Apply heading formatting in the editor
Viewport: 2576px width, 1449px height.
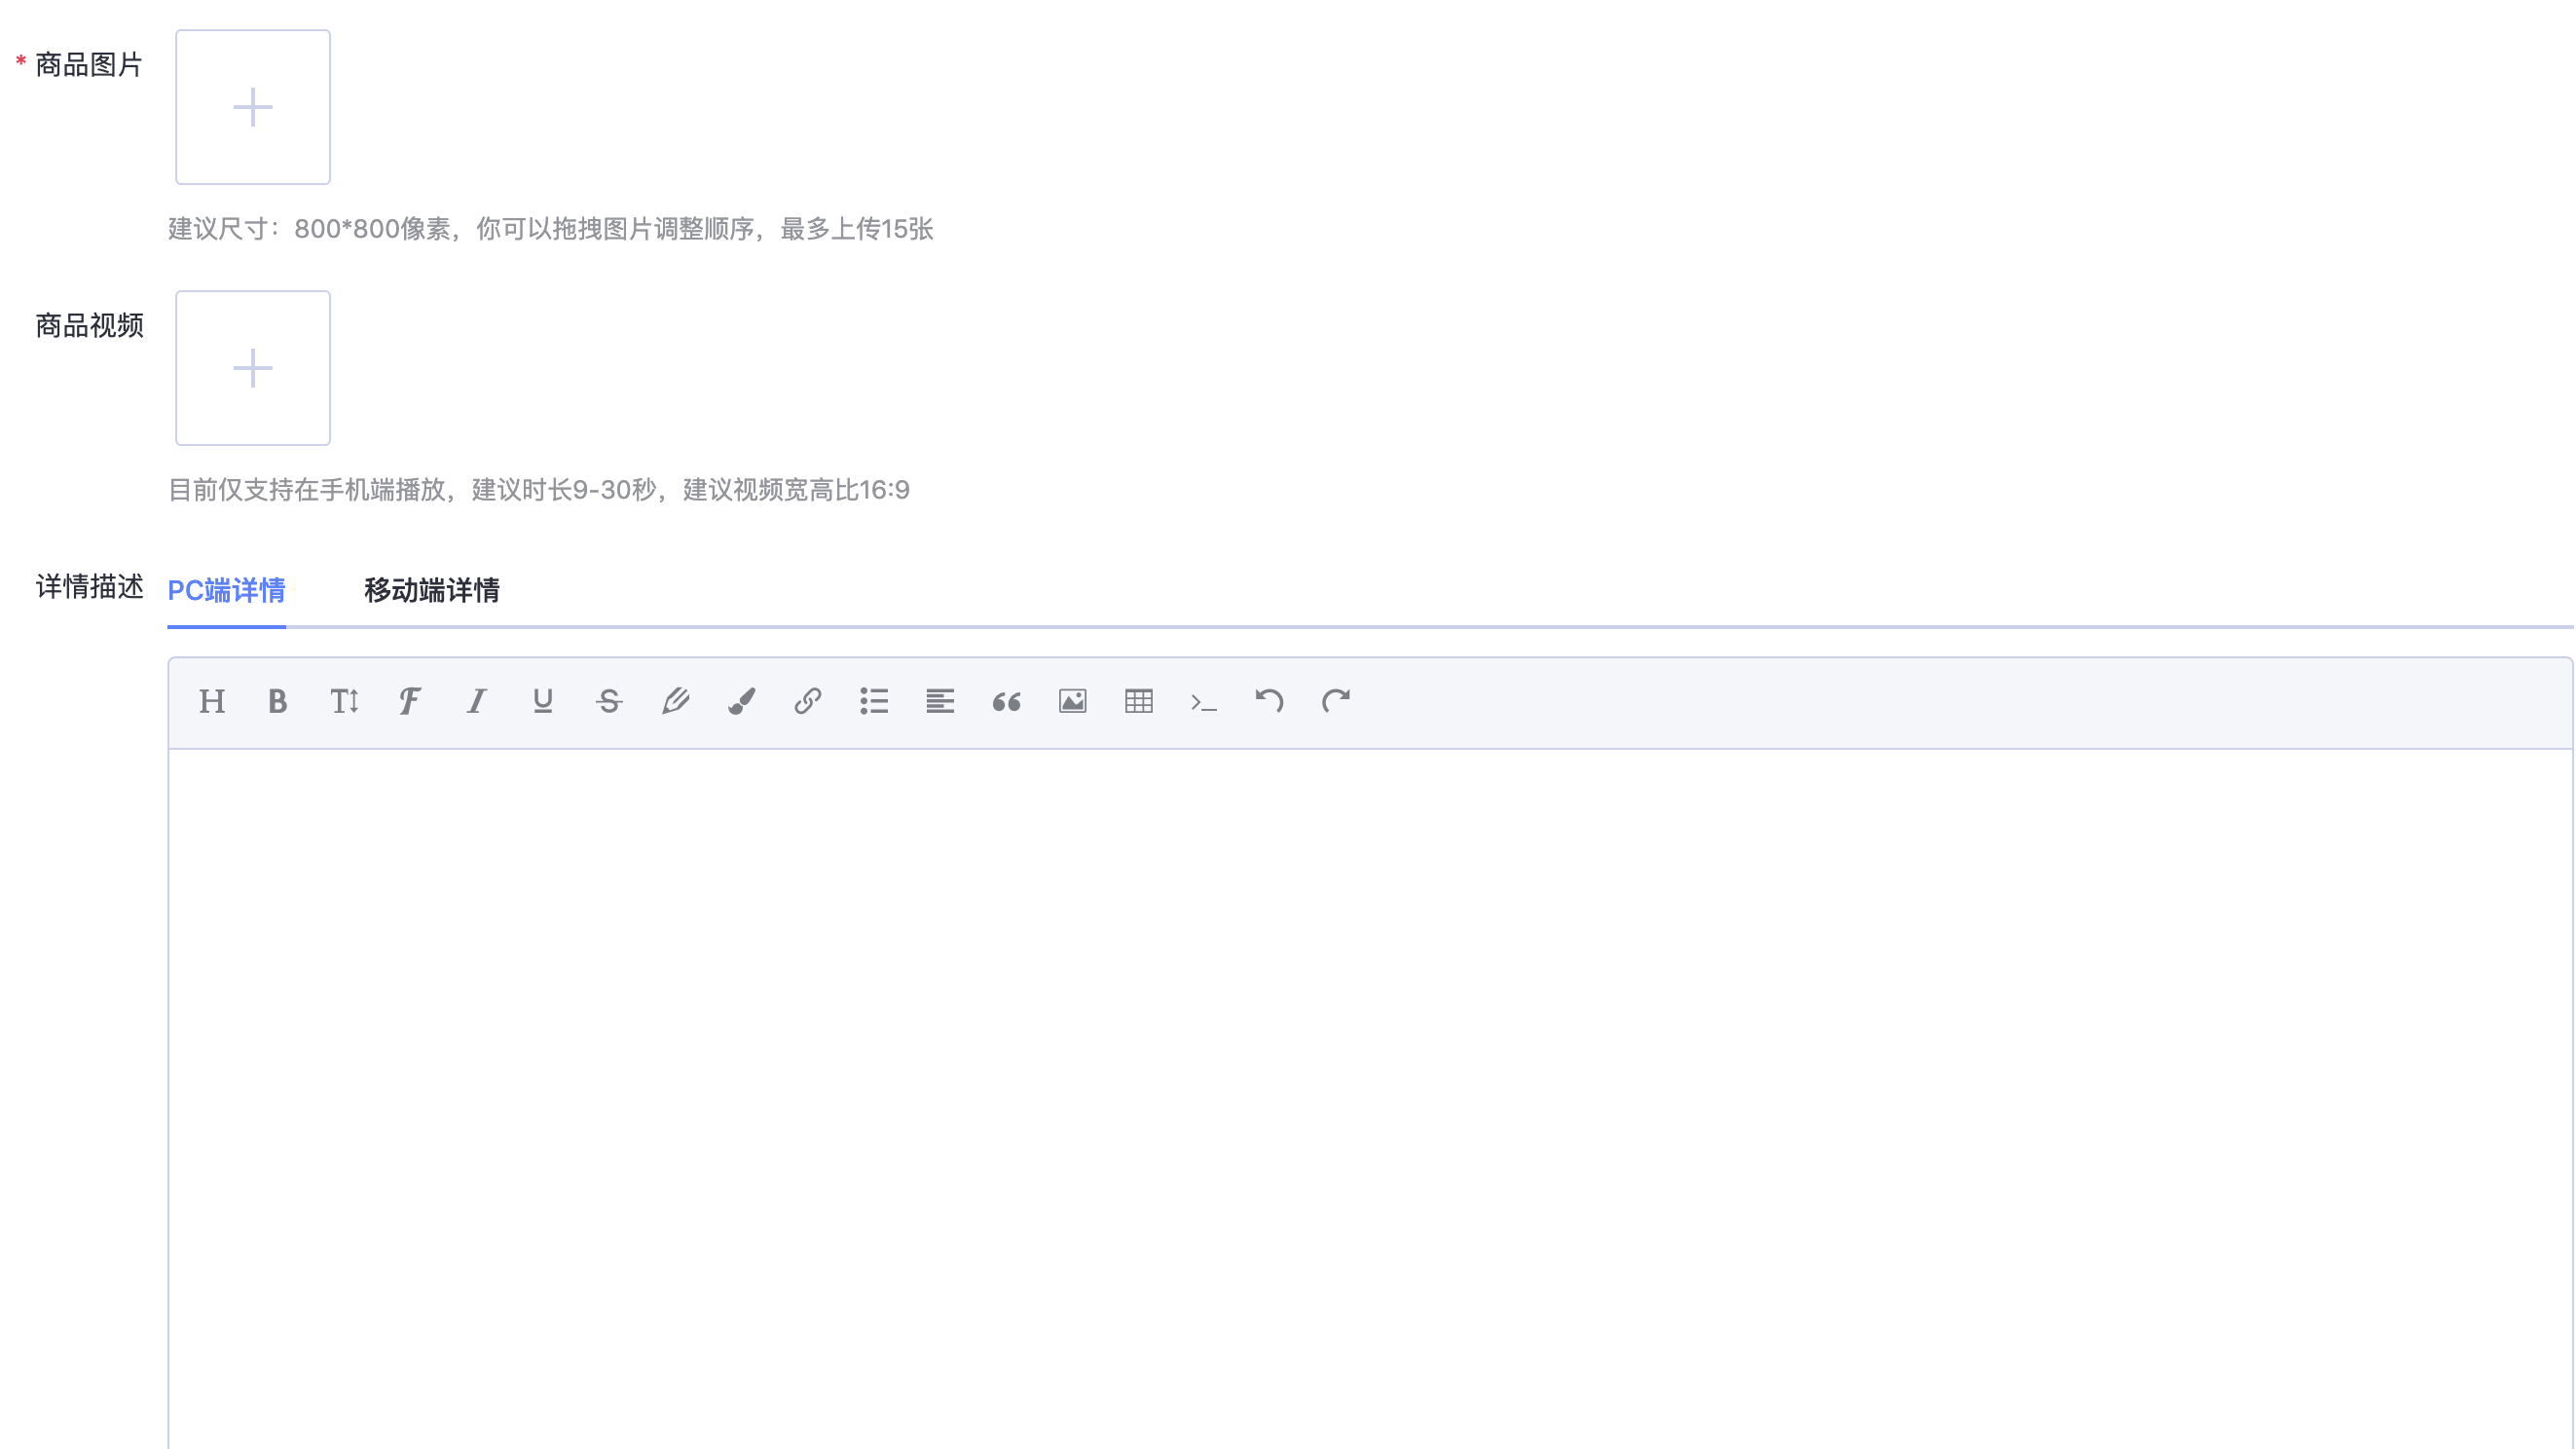click(211, 701)
